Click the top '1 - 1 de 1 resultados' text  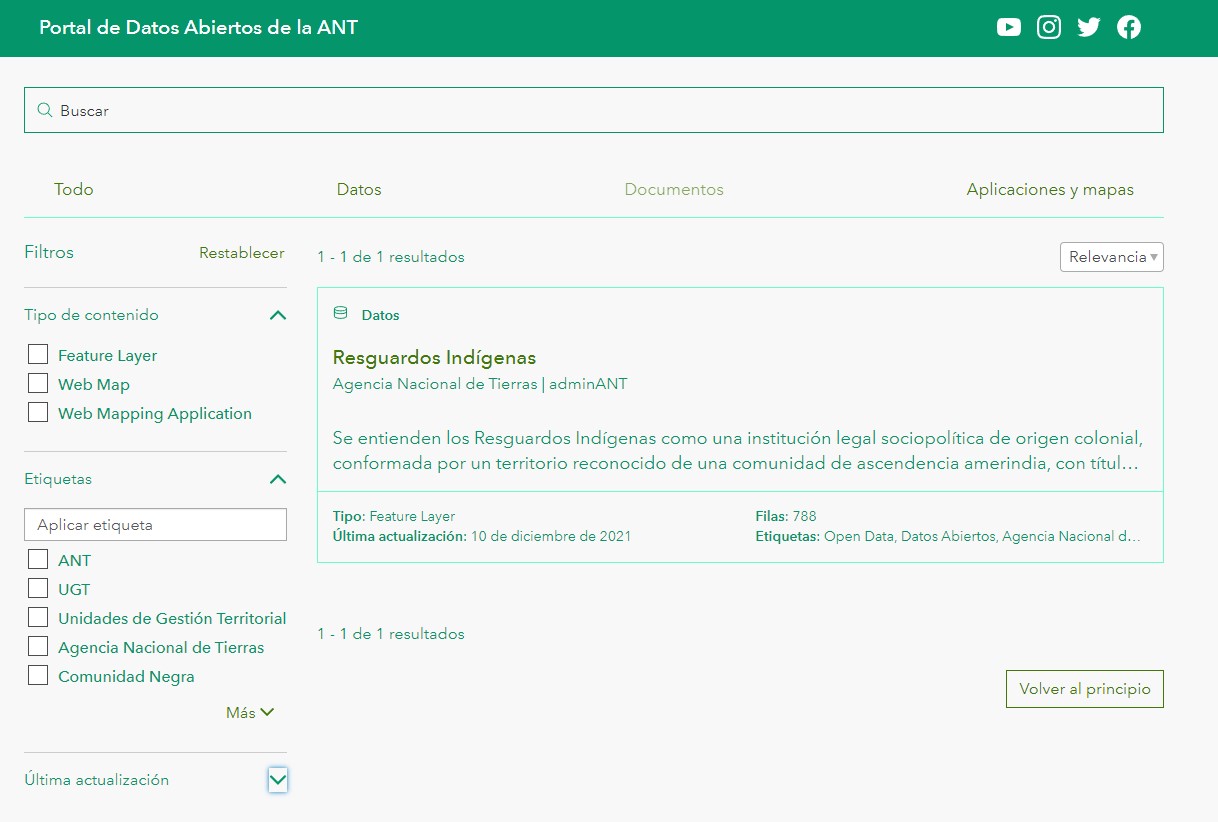(391, 257)
